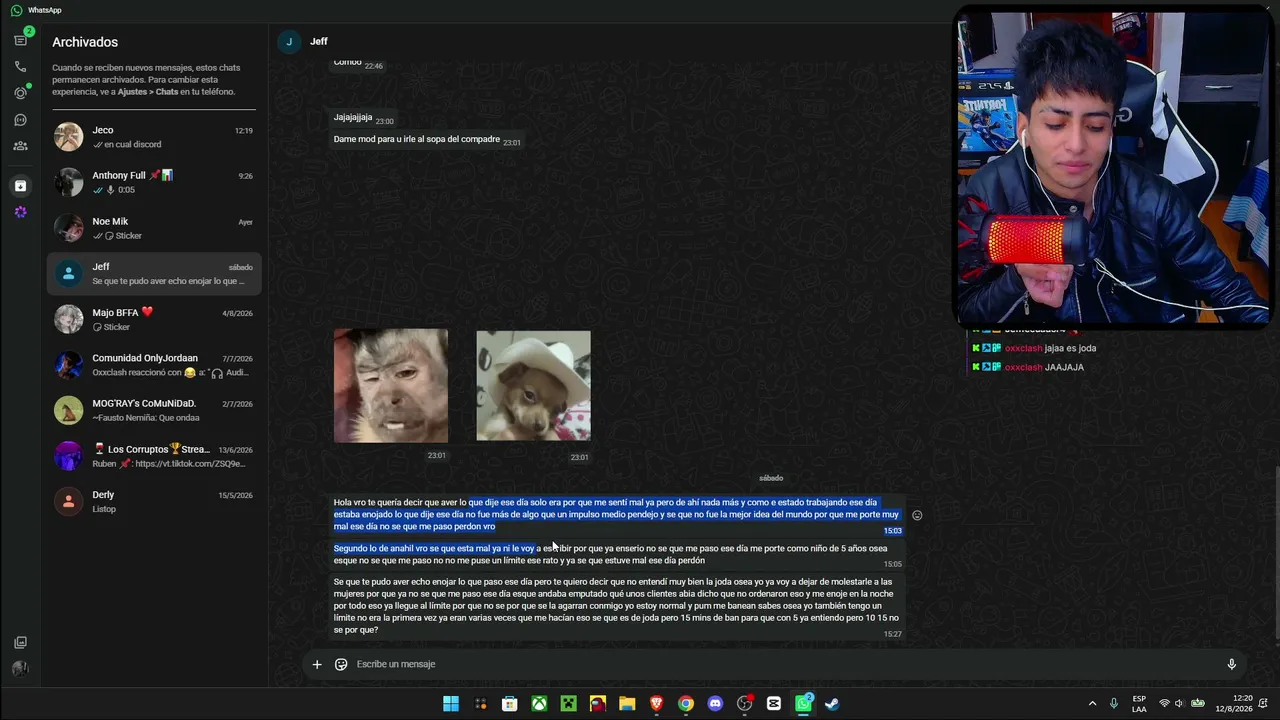Open the Calls phone icon
Viewport: 1280px width, 720px height.
(20, 67)
